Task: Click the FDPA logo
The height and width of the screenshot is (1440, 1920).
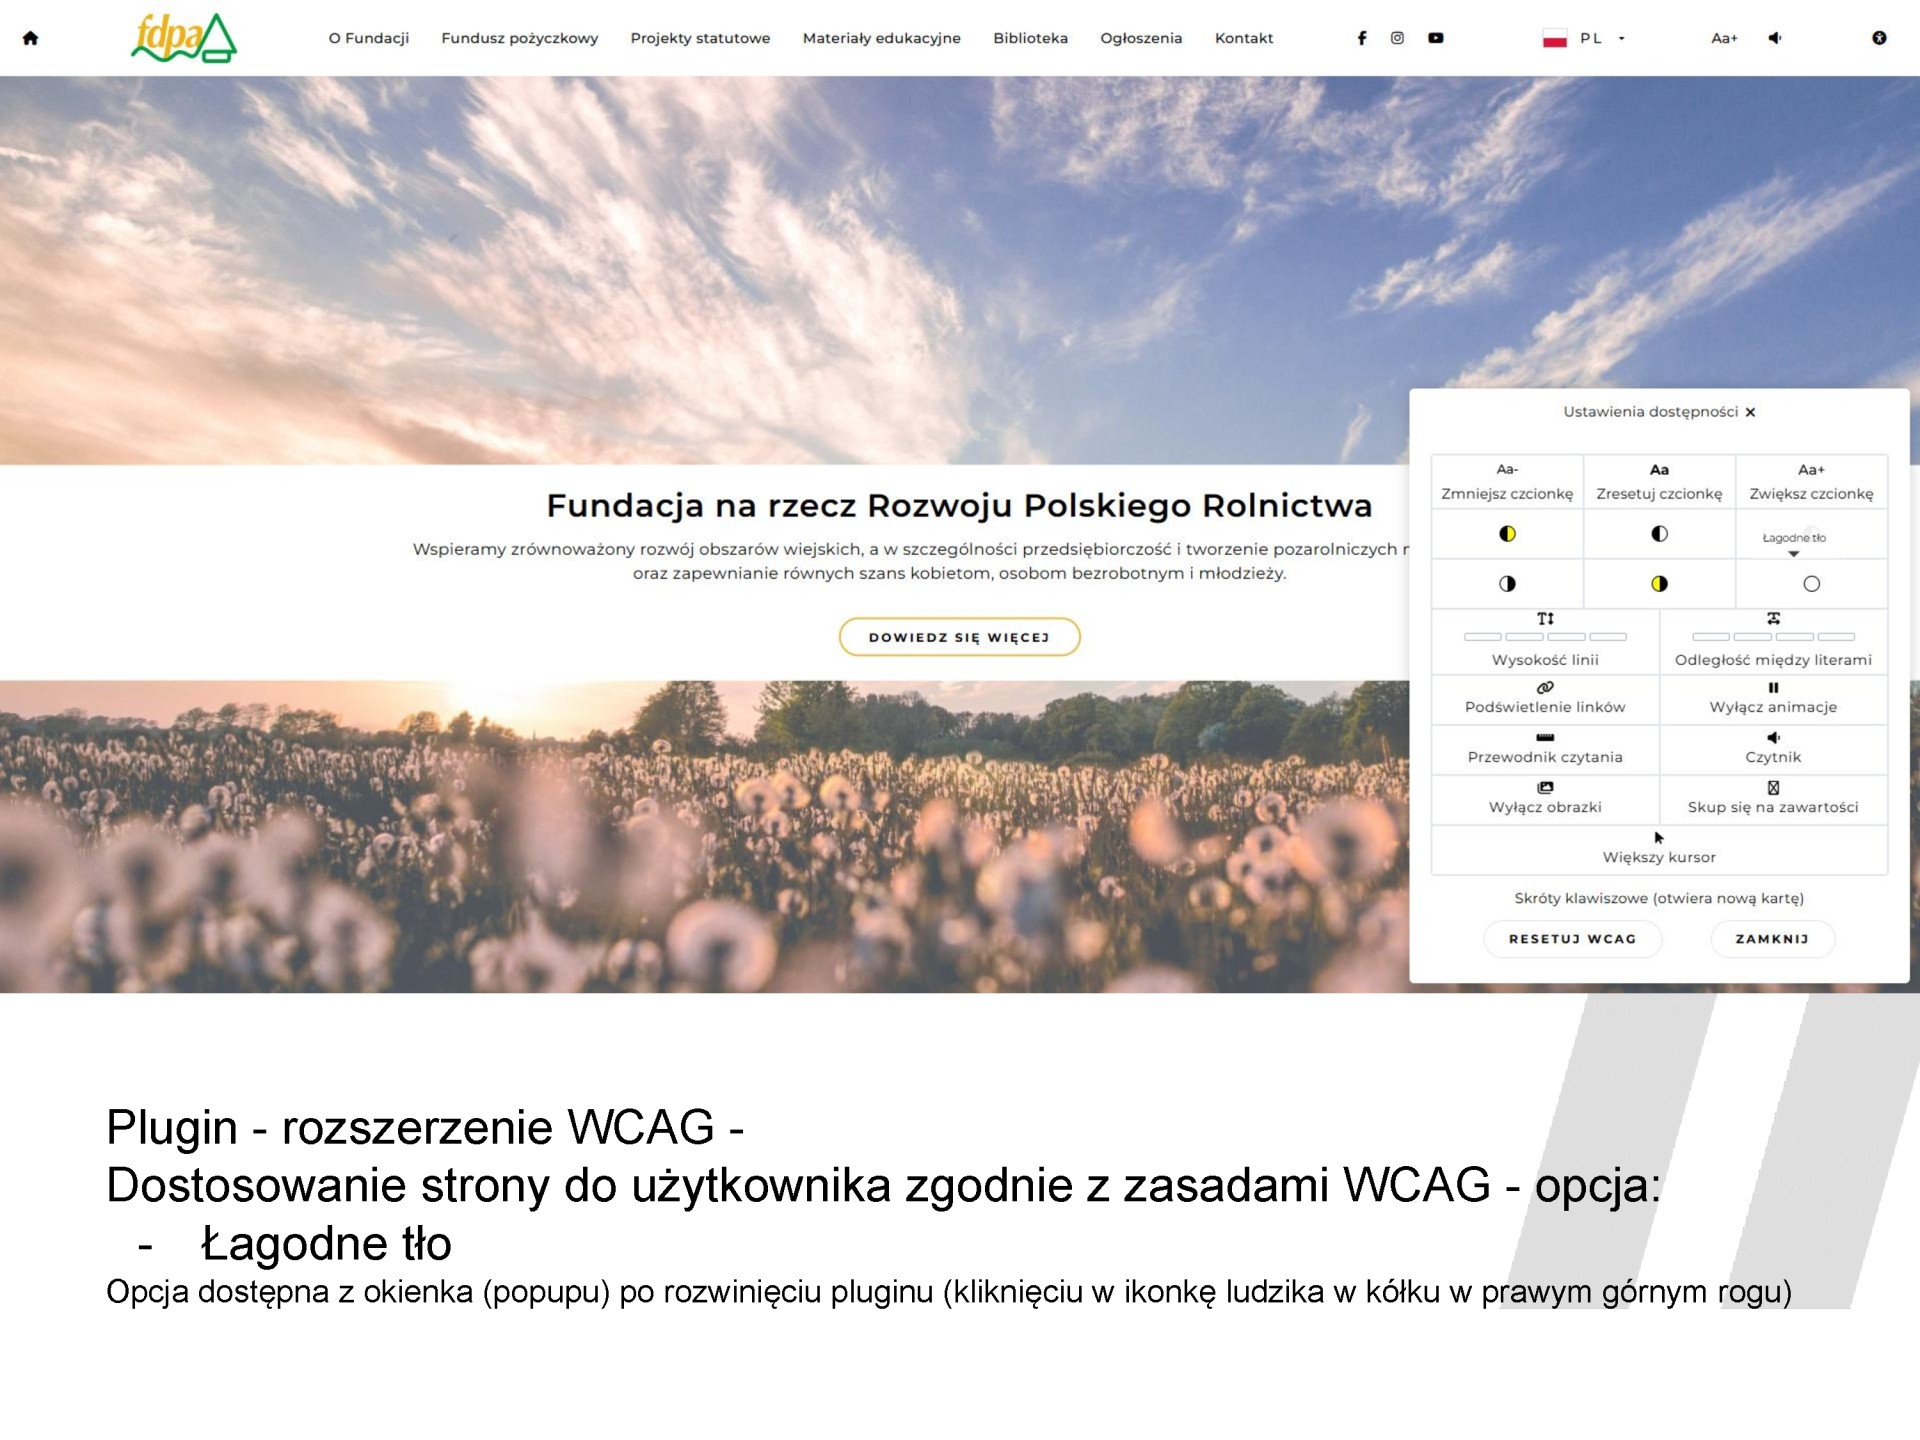Action: coord(184,38)
